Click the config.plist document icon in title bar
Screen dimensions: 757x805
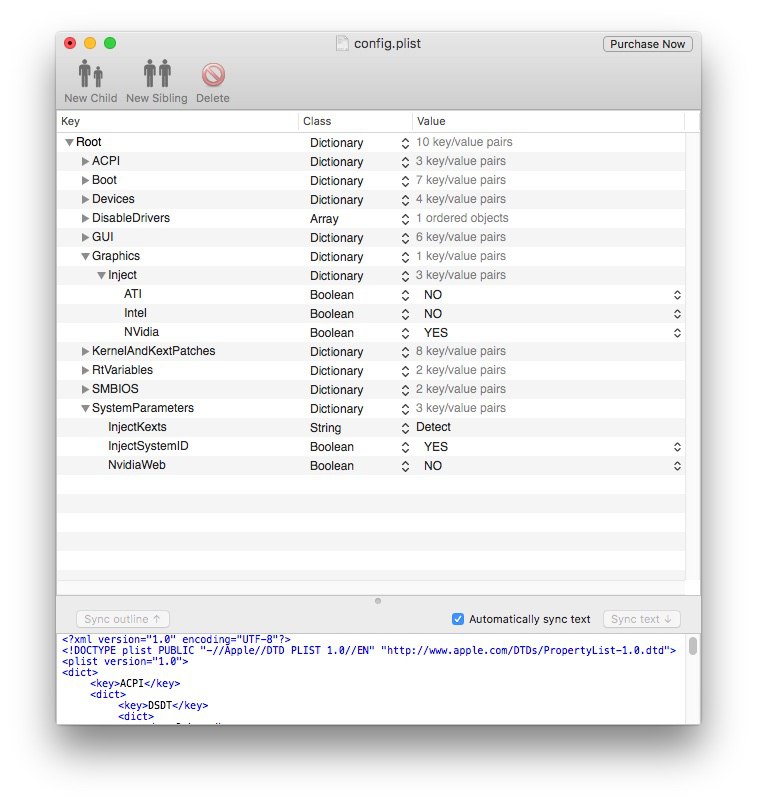pyautogui.click(x=342, y=44)
